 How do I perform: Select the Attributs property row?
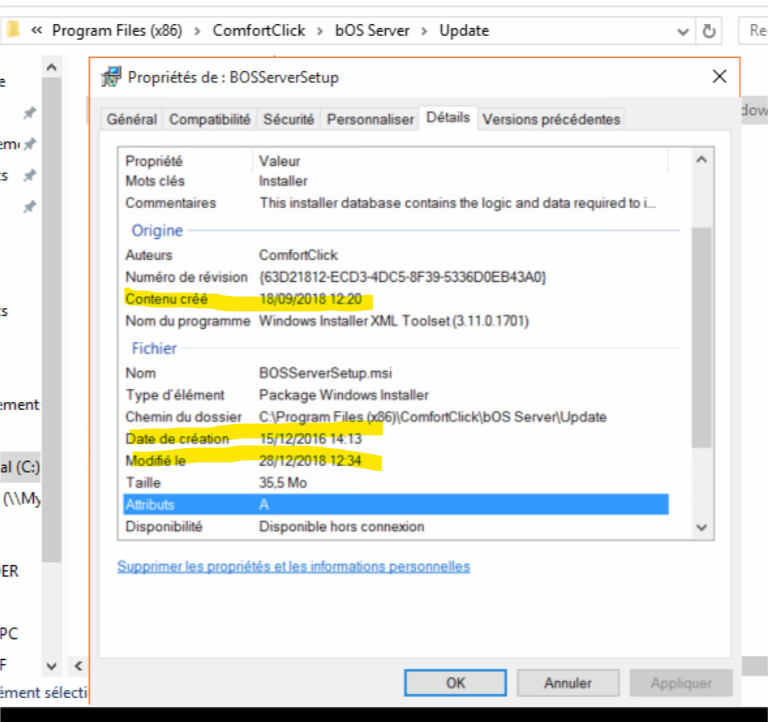coord(395,505)
